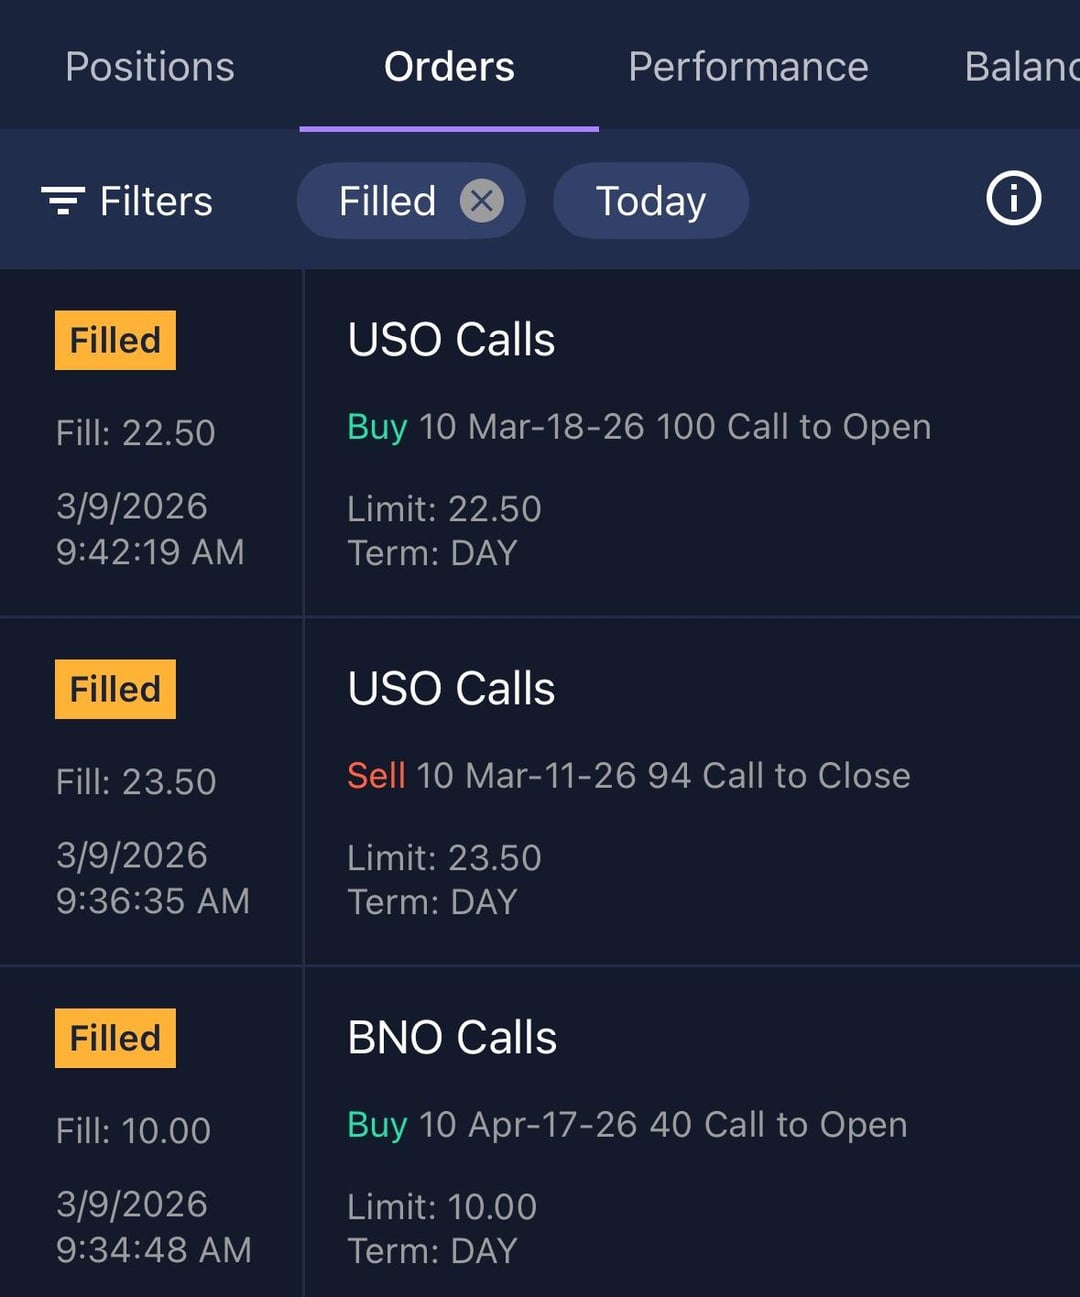This screenshot has width=1080, height=1297.
Task: Click the 9:34:48 AM timestamp
Action: (x=154, y=1250)
